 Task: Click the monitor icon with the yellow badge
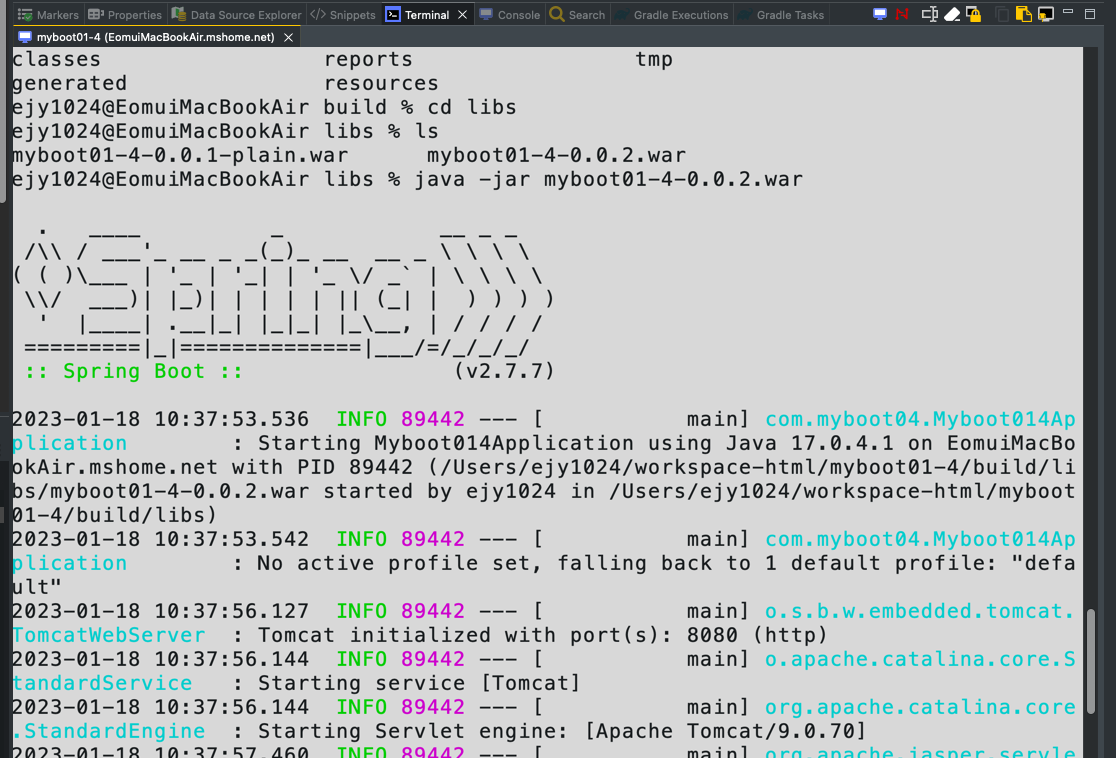(x=1046, y=14)
